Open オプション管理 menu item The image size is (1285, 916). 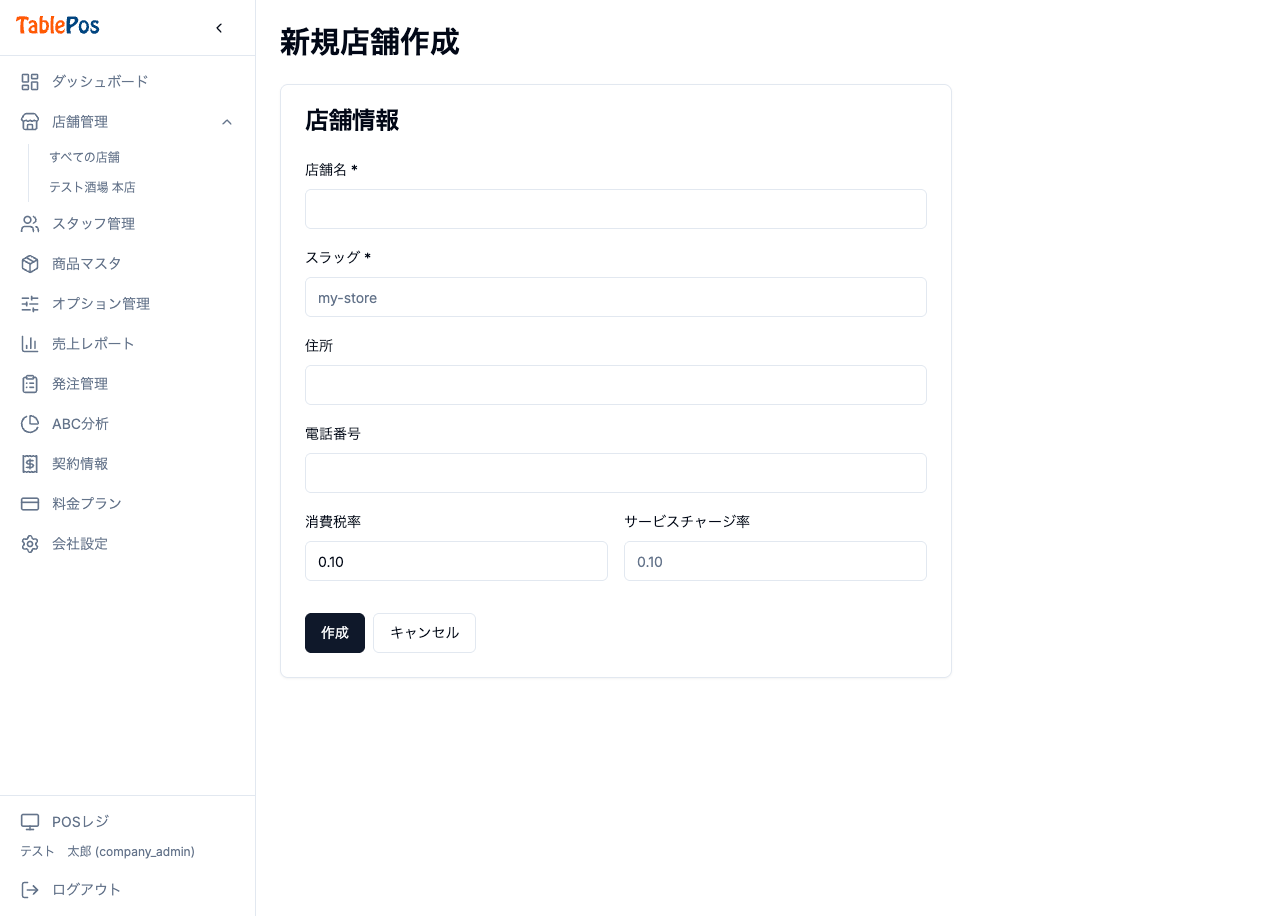point(127,304)
